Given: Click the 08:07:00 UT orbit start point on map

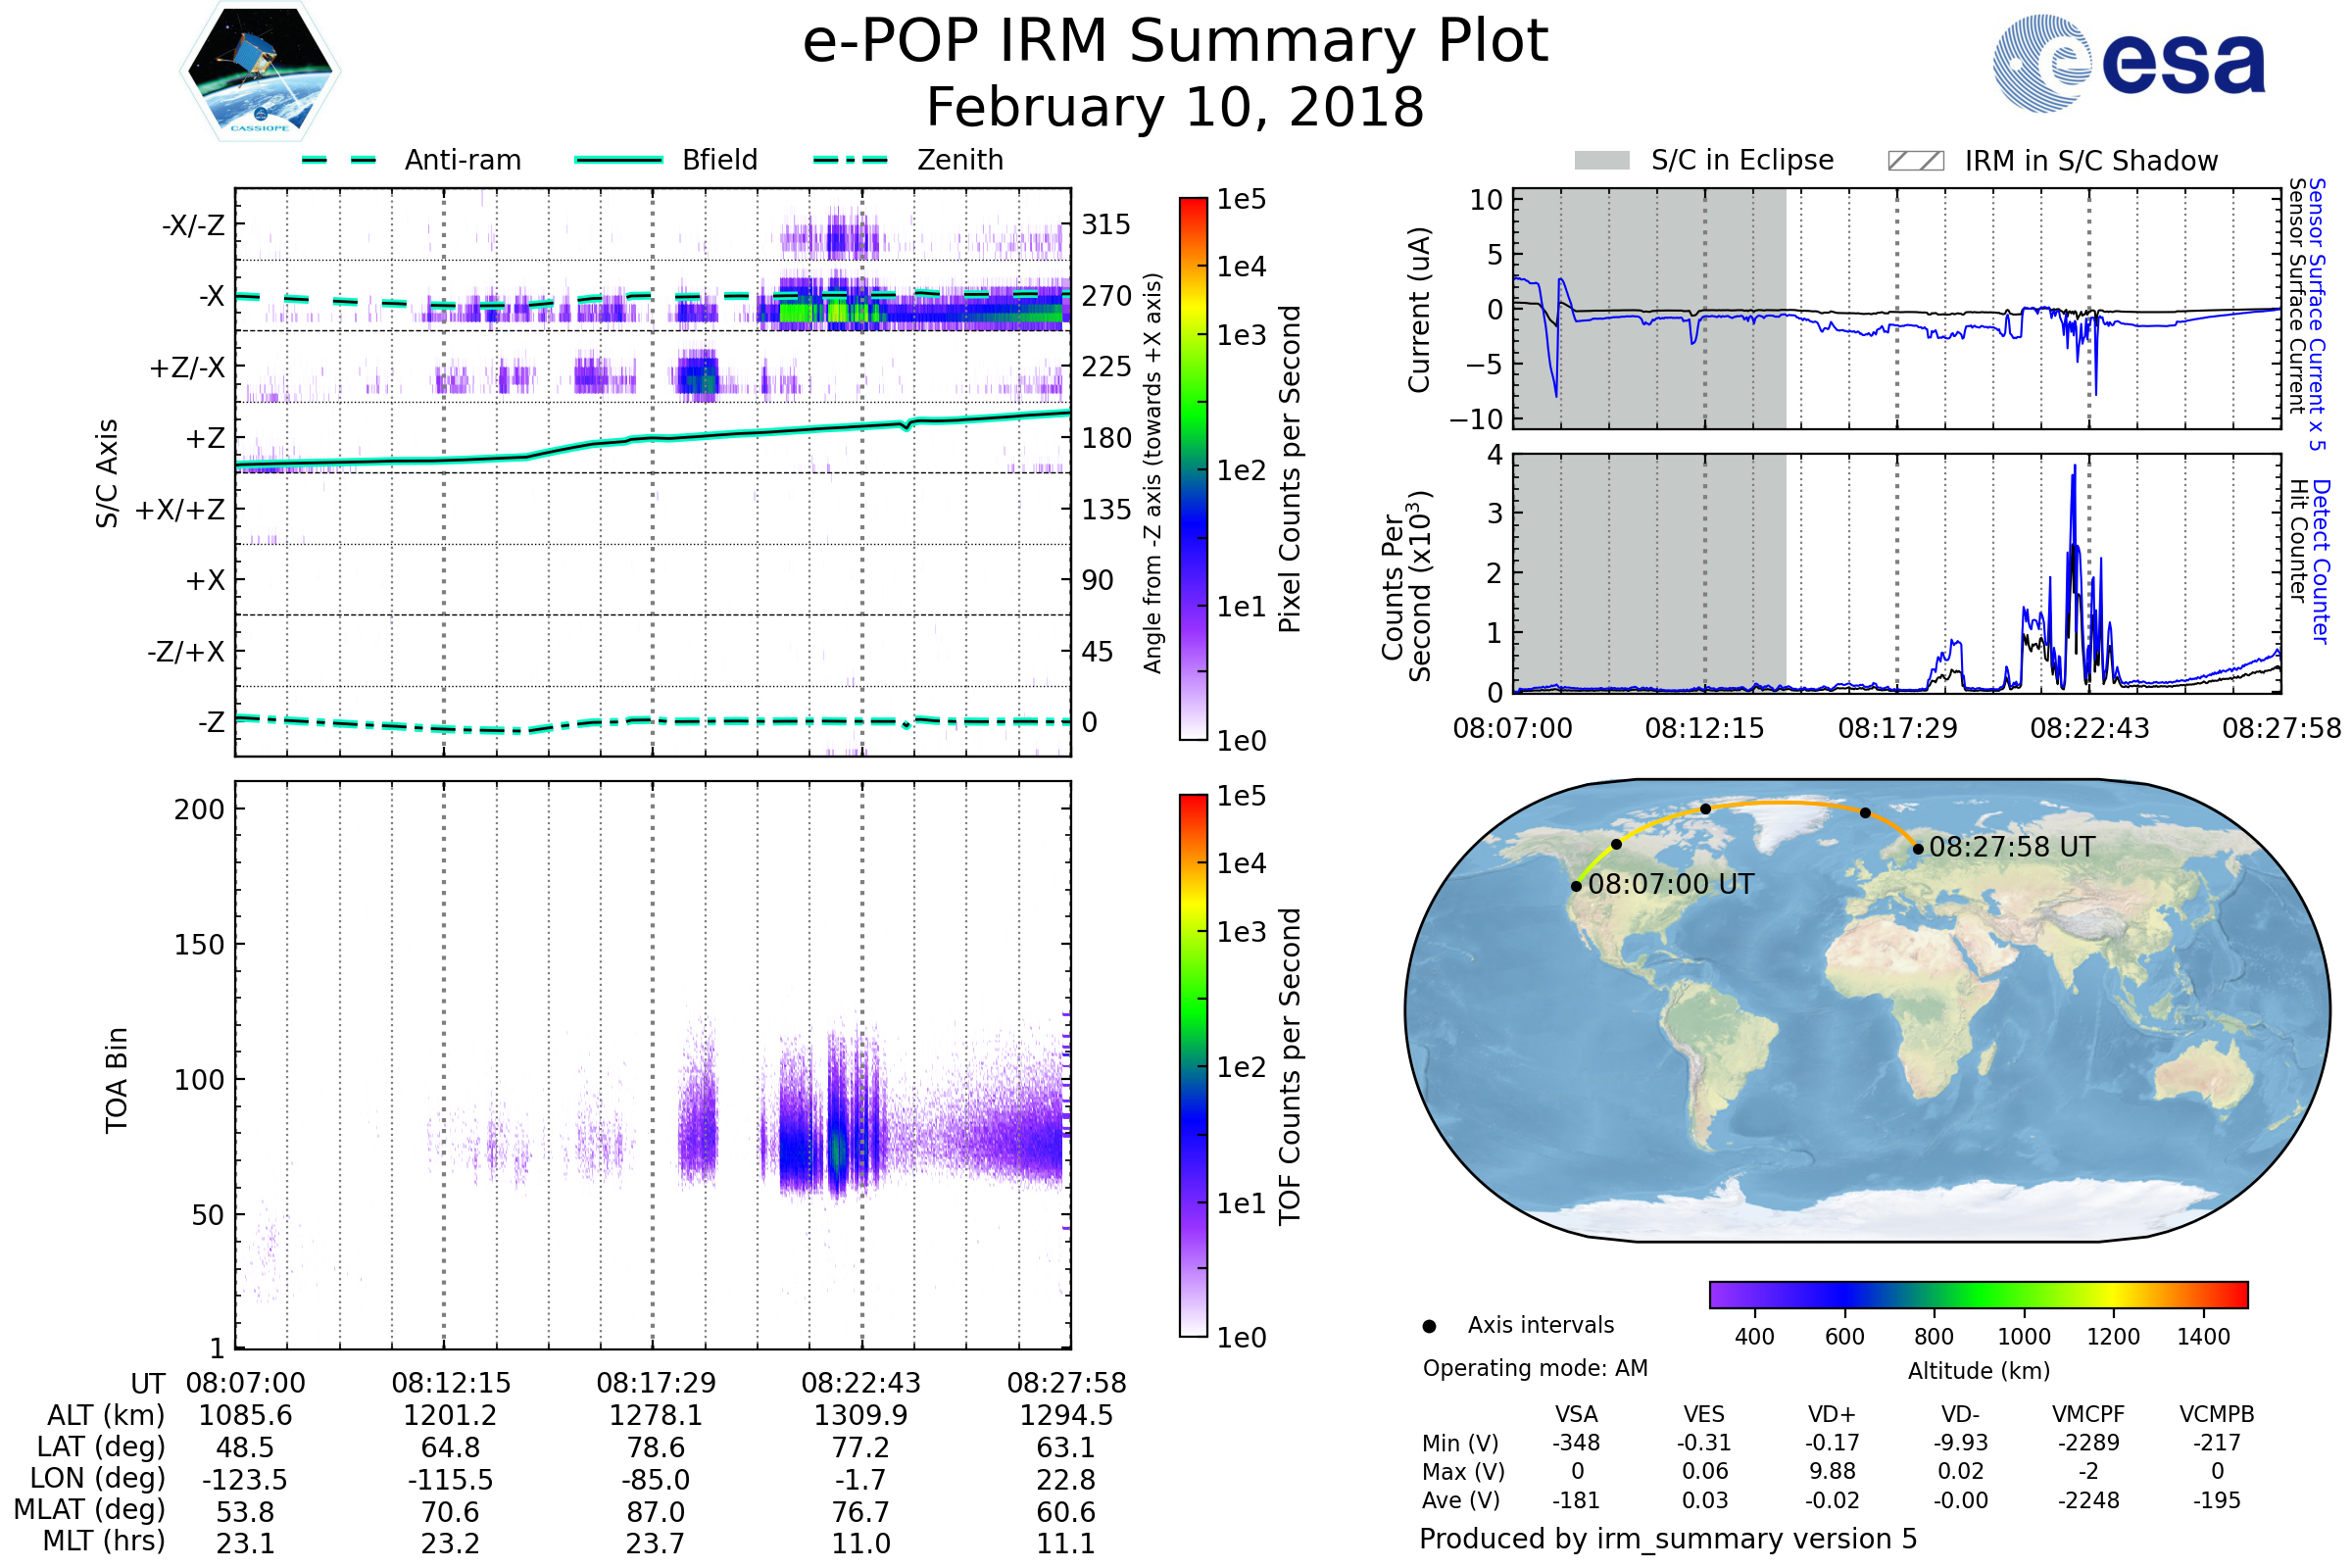Looking at the screenshot, I should point(1576,886).
